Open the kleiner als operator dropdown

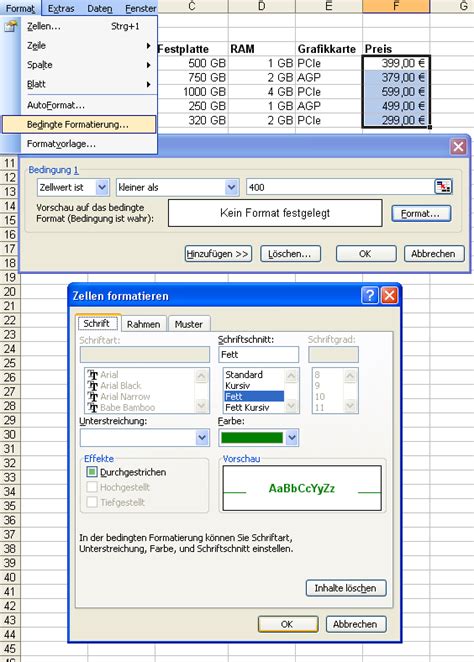click(x=231, y=187)
